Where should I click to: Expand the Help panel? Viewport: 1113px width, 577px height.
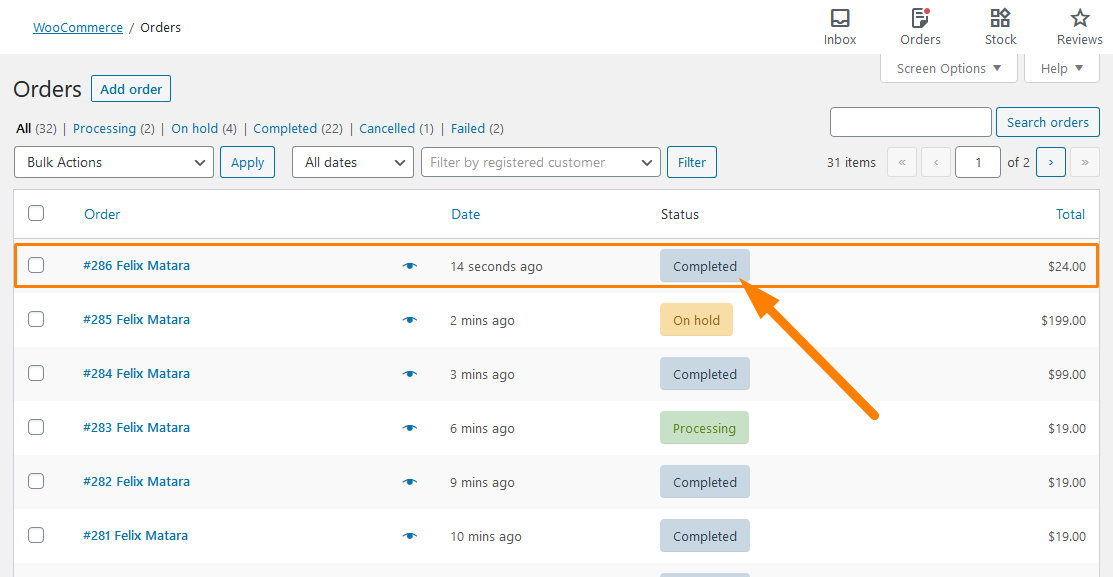click(1062, 68)
